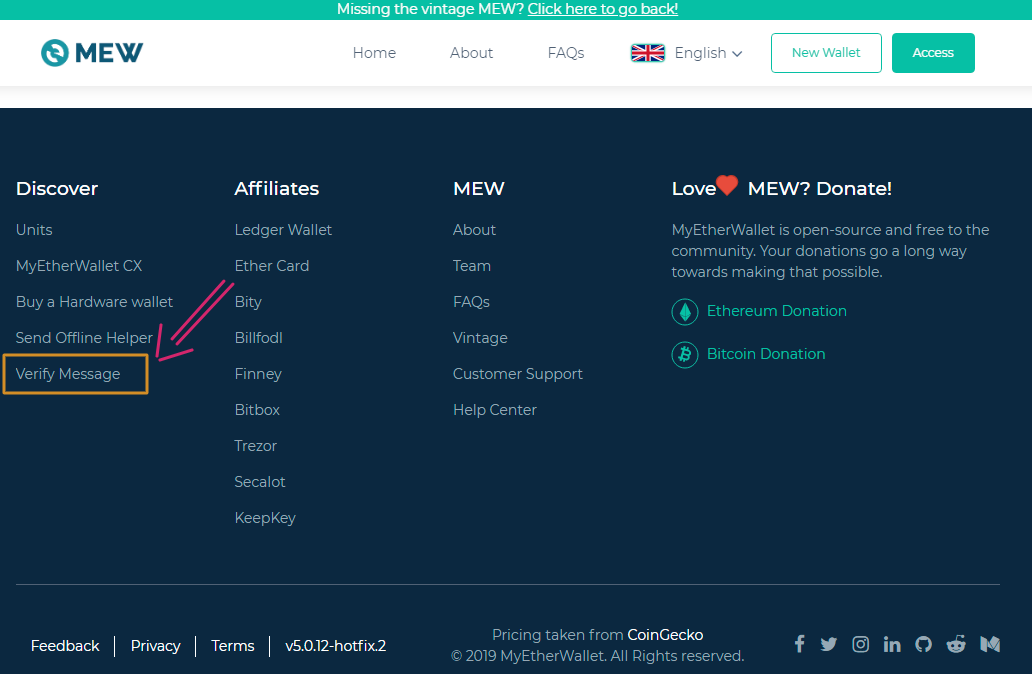The image size is (1032, 674).
Task: Open Vintage link in footer
Action: [x=480, y=338]
